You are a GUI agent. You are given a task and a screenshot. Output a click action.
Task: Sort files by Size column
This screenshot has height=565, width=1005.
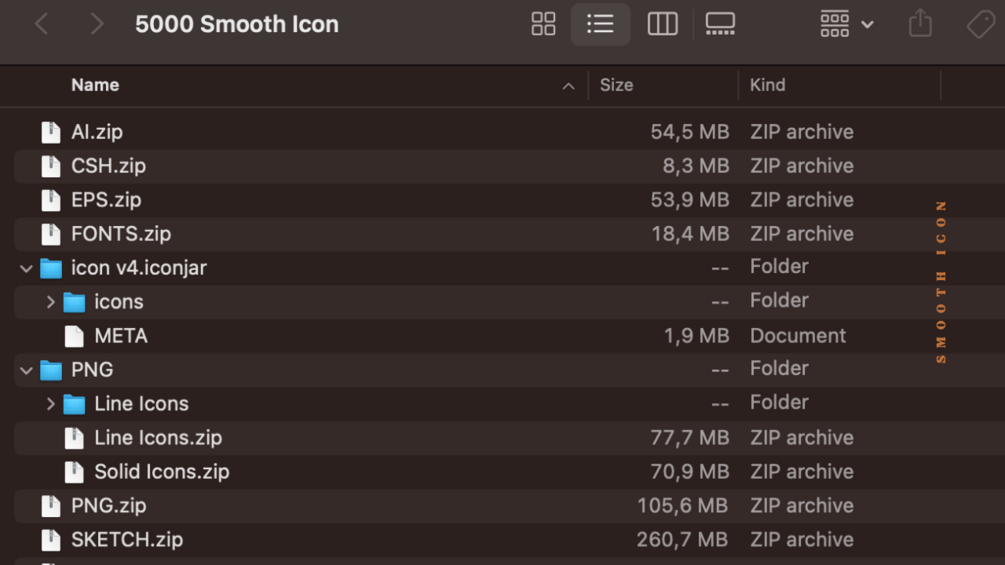616,85
